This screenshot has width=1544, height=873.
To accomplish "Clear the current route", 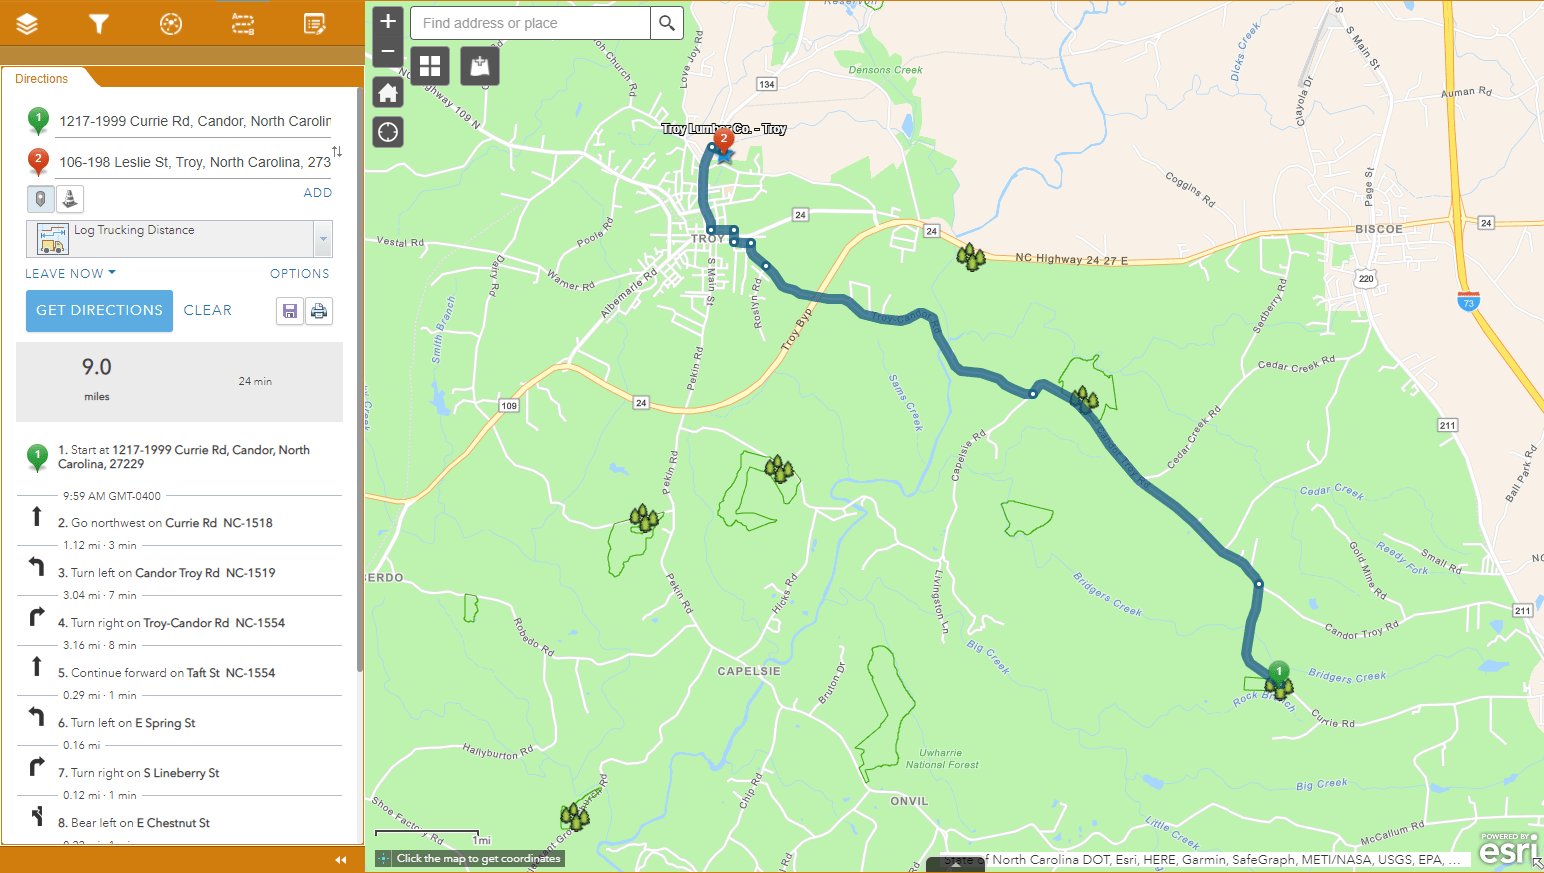I will pyautogui.click(x=208, y=311).
